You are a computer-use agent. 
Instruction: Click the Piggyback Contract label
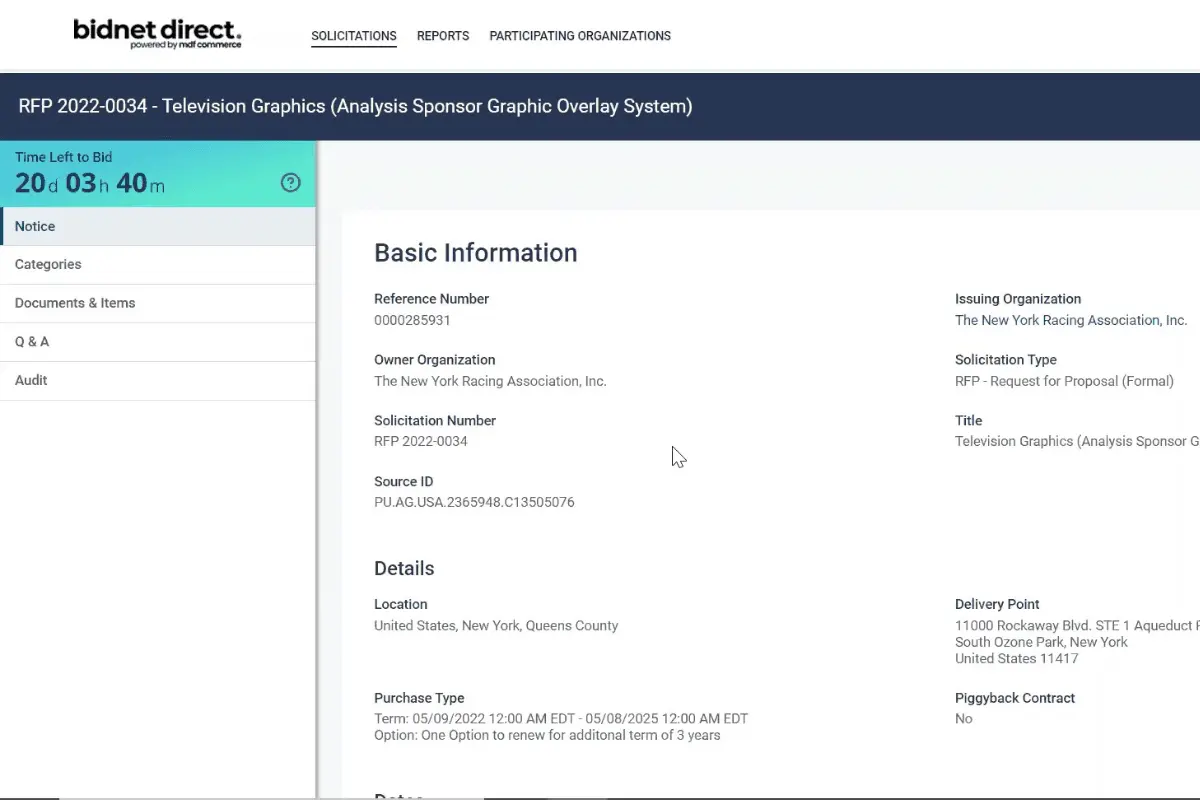click(1015, 698)
